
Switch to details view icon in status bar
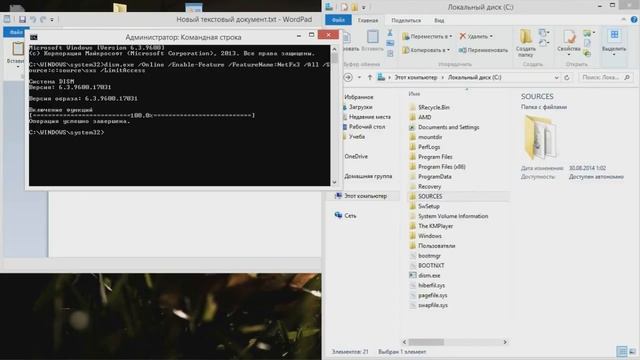click(622, 351)
